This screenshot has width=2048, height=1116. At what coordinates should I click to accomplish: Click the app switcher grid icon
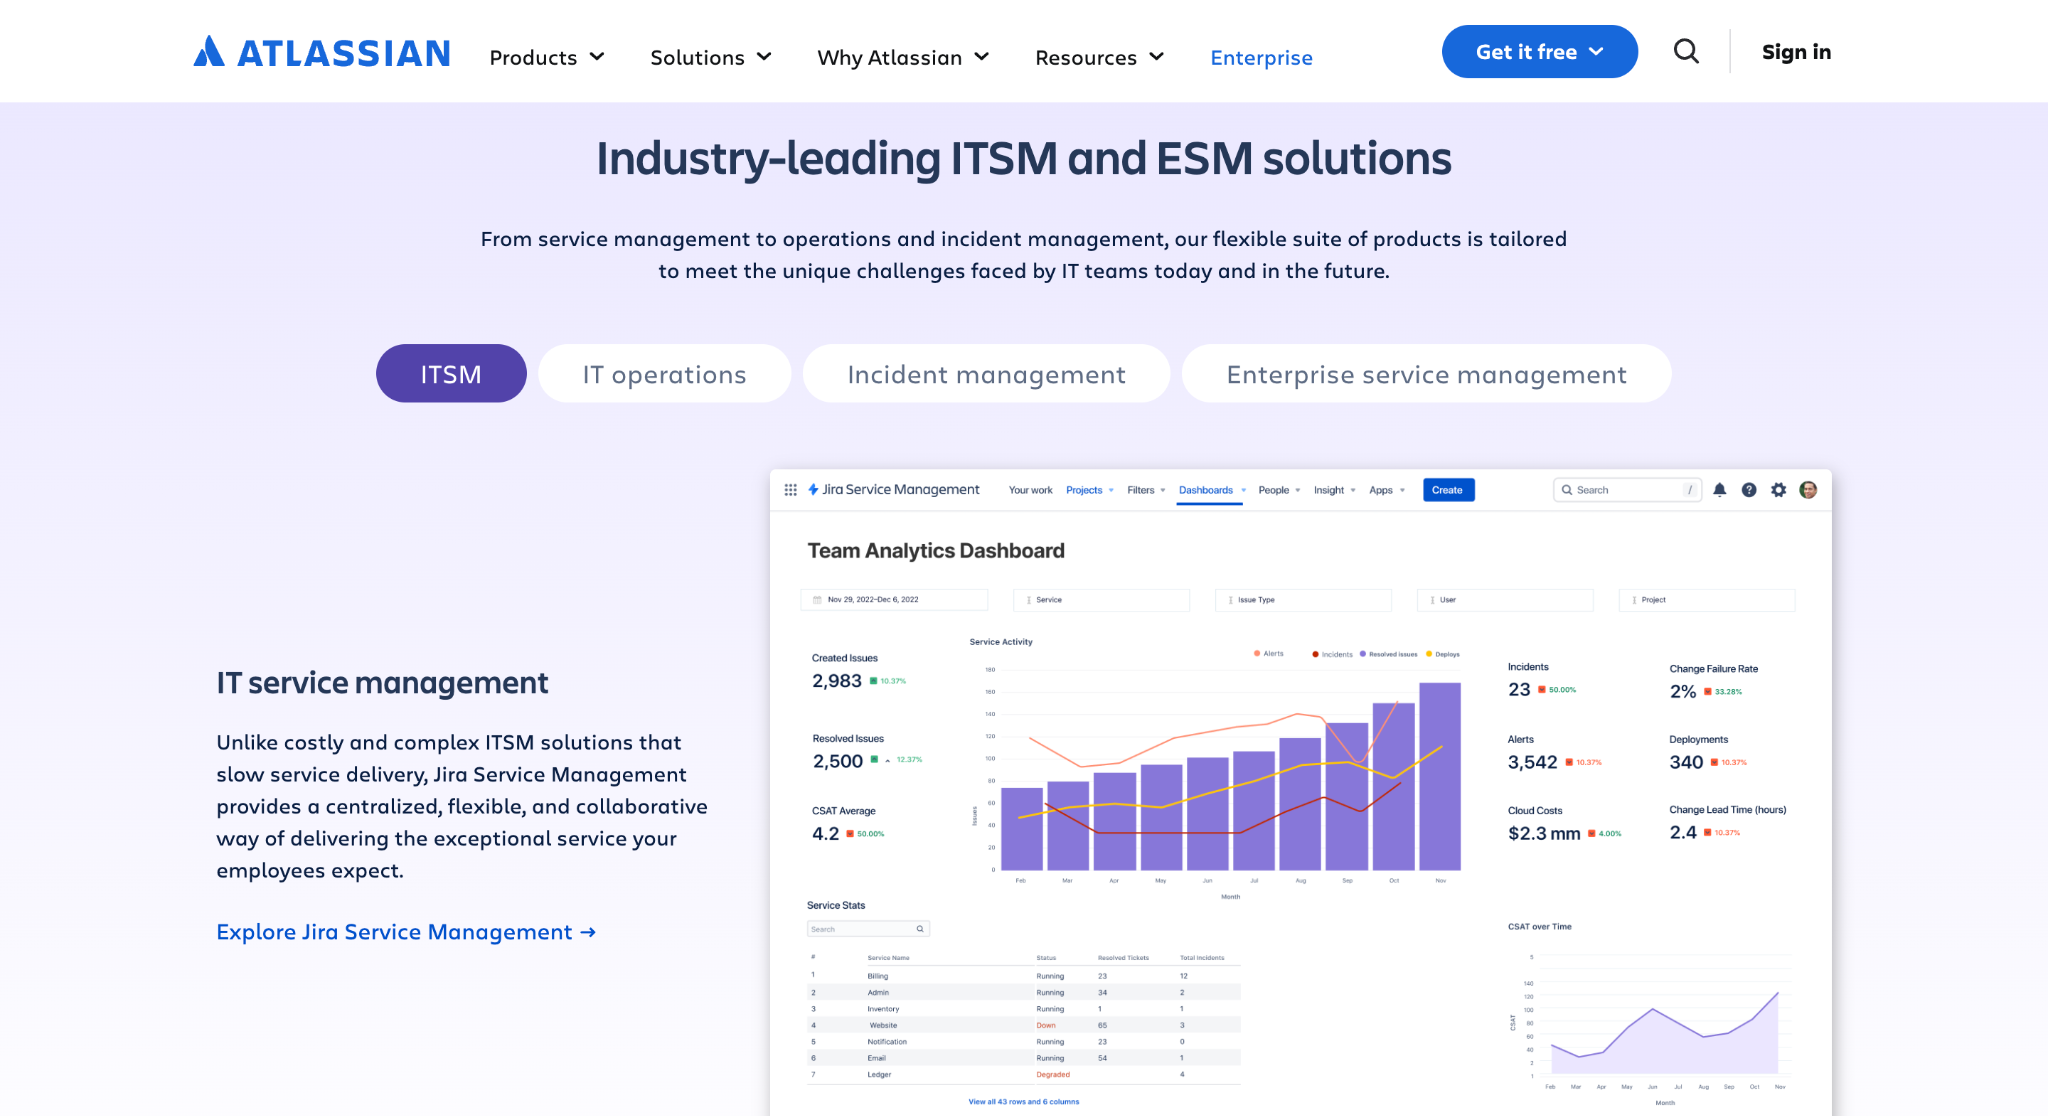790,490
